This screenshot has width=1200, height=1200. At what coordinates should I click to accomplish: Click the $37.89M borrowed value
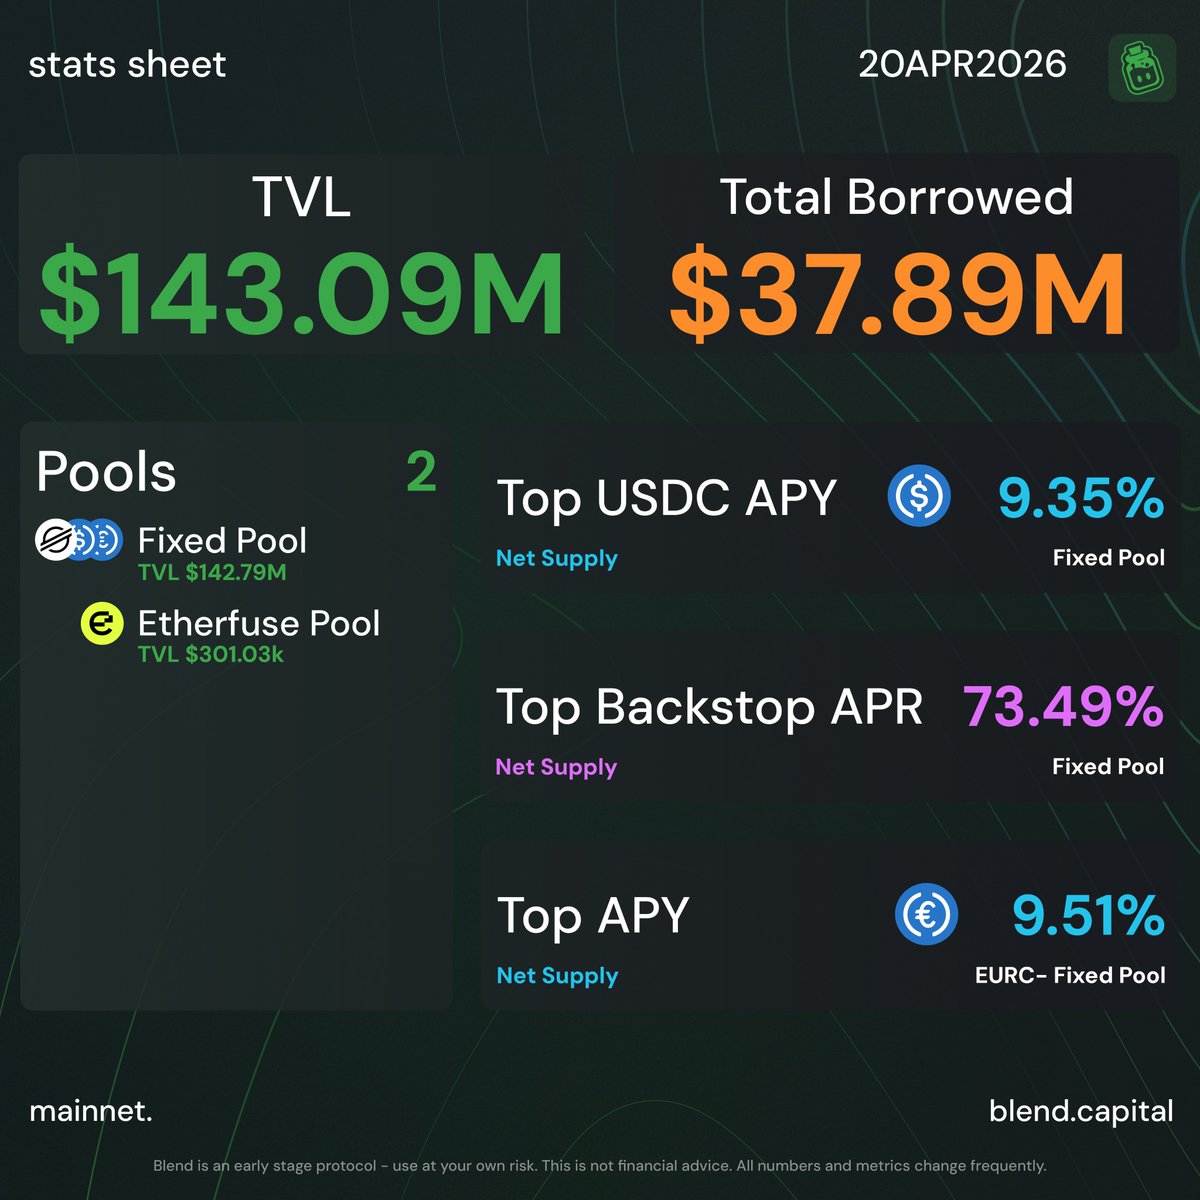tap(897, 294)
